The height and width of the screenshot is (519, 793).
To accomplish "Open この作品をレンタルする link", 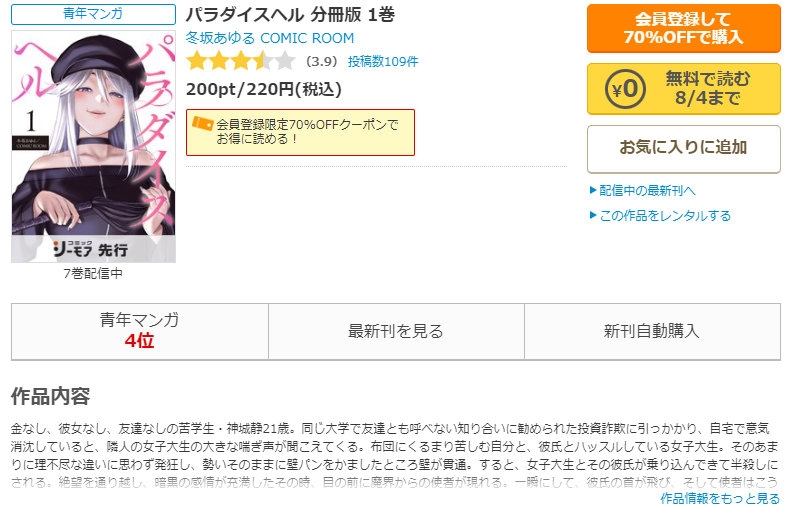I will 665,215.
